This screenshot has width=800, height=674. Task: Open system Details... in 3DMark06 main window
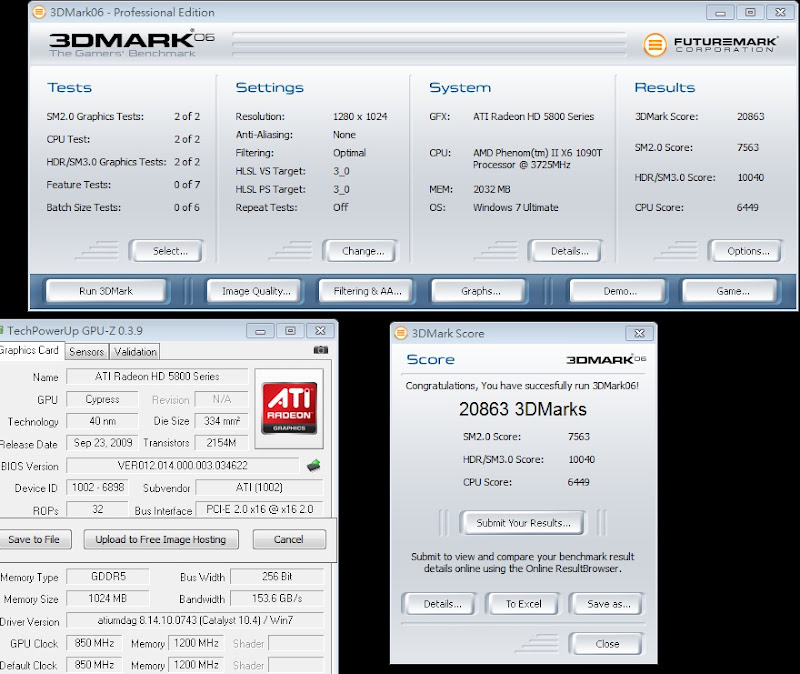tap(566, 251)
